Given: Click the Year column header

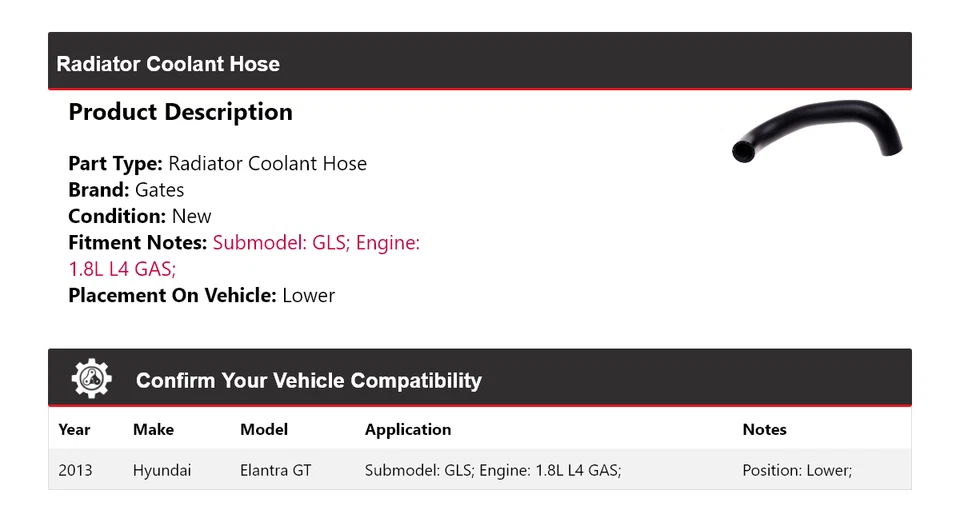Looking at the screenshot, I should pos(74,429).
